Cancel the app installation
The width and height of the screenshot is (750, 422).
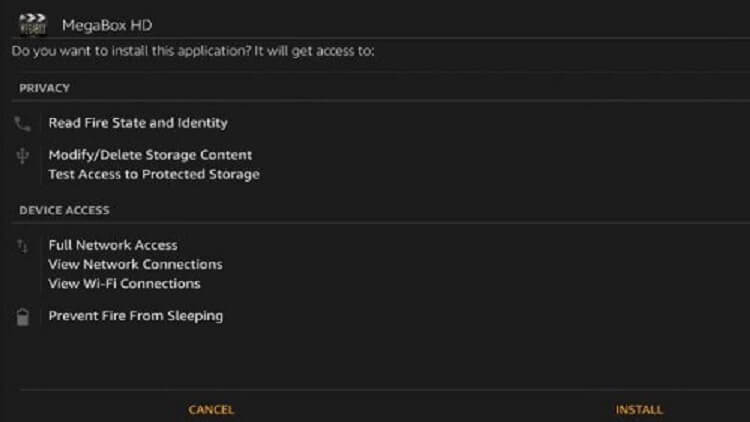tap(211, 410)
